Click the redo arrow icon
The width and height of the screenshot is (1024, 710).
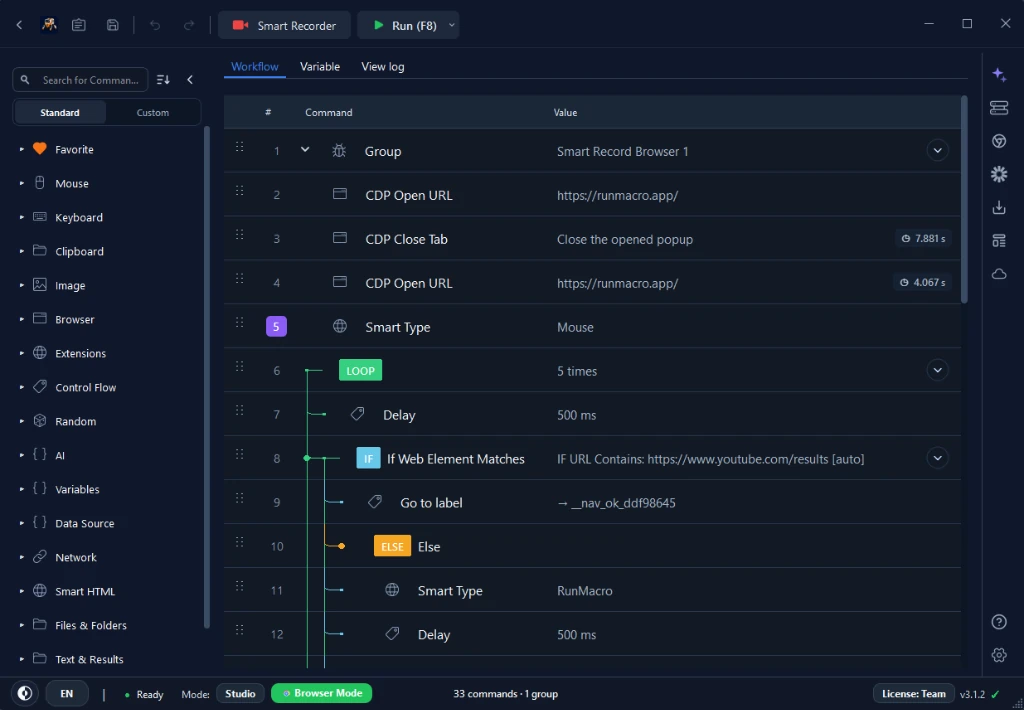[189, 25]
